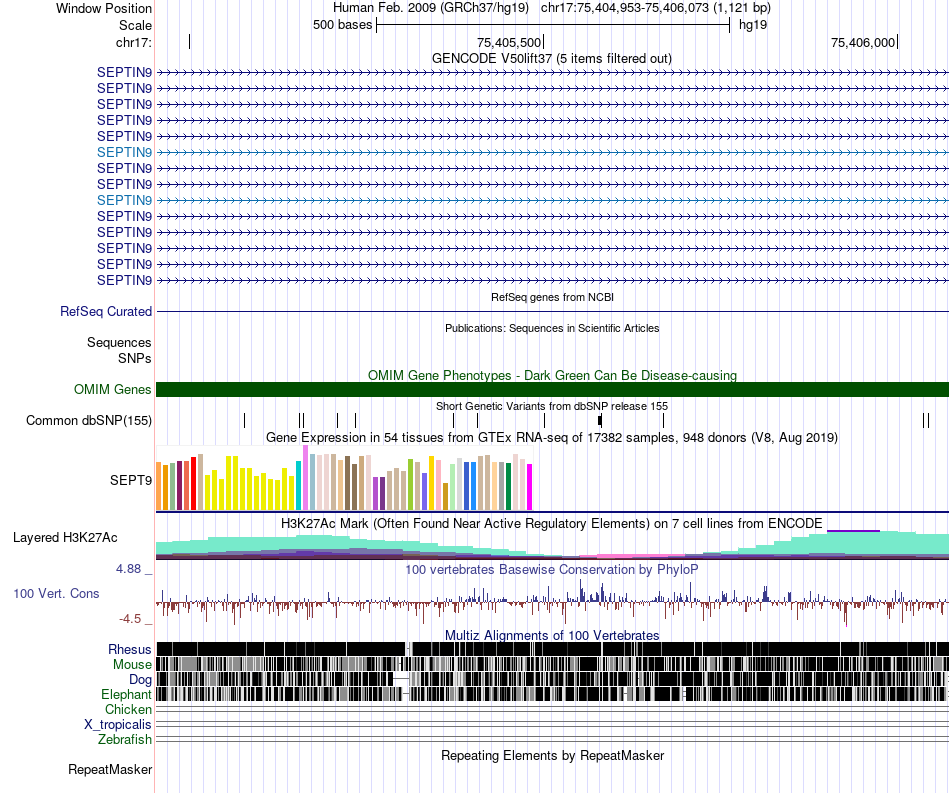This screenshot has height=793, width=950.
Task: Click the 75,406,000 coordinate marker
Action: (864, 42)
